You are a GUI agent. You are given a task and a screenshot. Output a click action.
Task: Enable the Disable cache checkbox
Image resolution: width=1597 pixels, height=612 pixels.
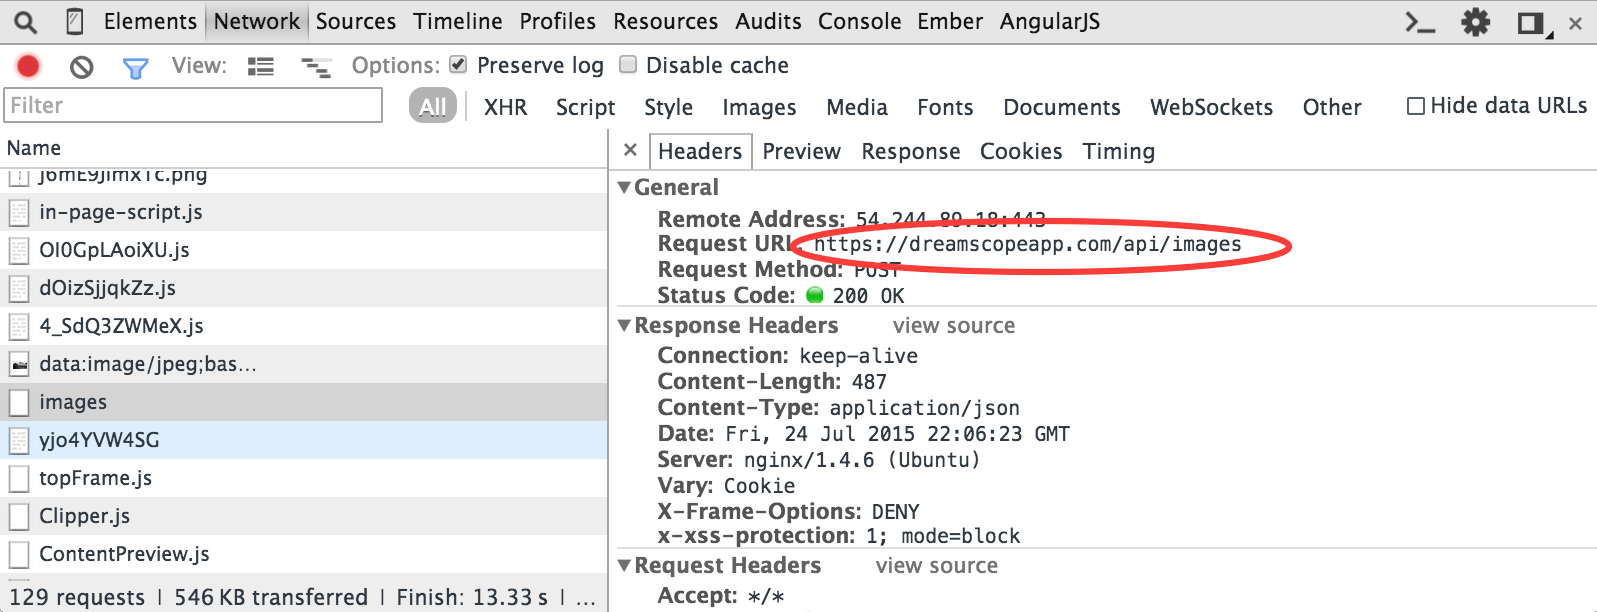pos(628,65)
